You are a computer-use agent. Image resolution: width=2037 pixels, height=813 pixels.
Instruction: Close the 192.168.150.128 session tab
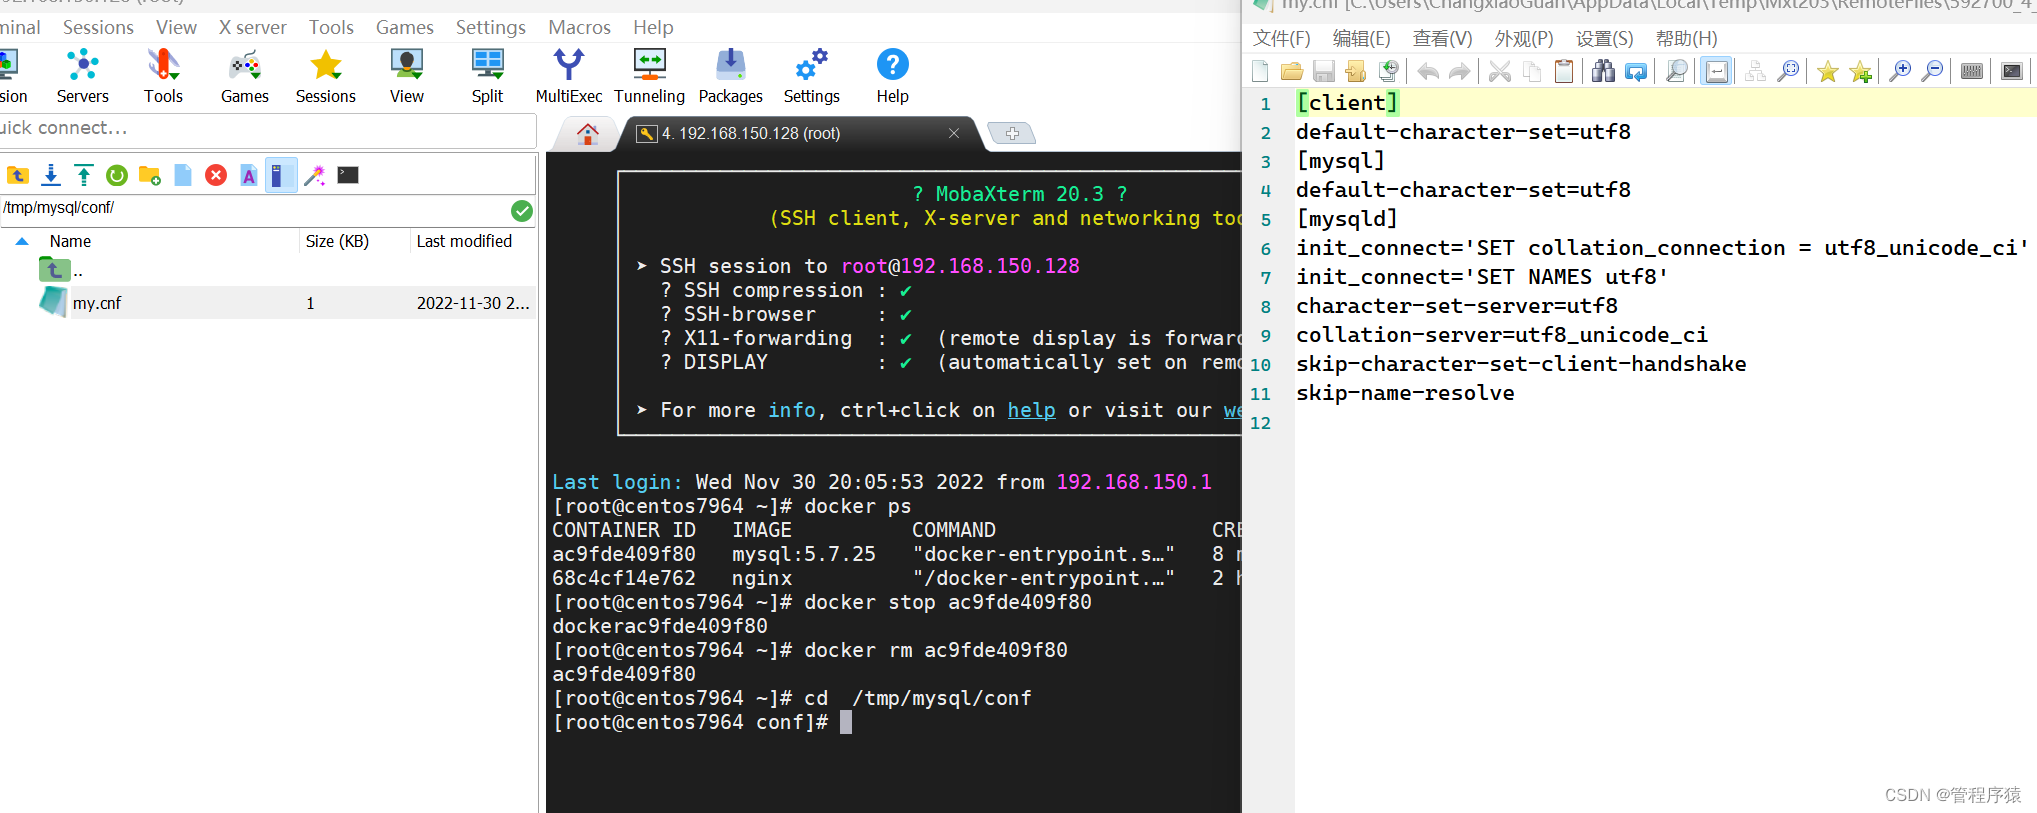click(954, 134)
